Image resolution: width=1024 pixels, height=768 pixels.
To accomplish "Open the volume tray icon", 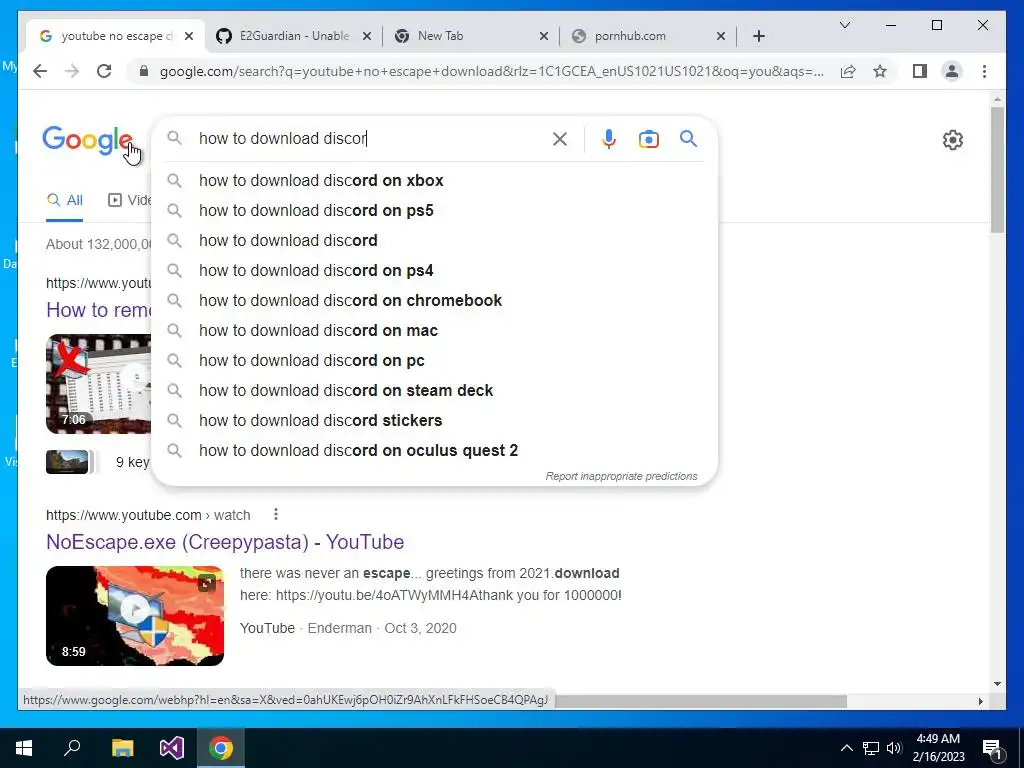I will [x=894, y=748].
